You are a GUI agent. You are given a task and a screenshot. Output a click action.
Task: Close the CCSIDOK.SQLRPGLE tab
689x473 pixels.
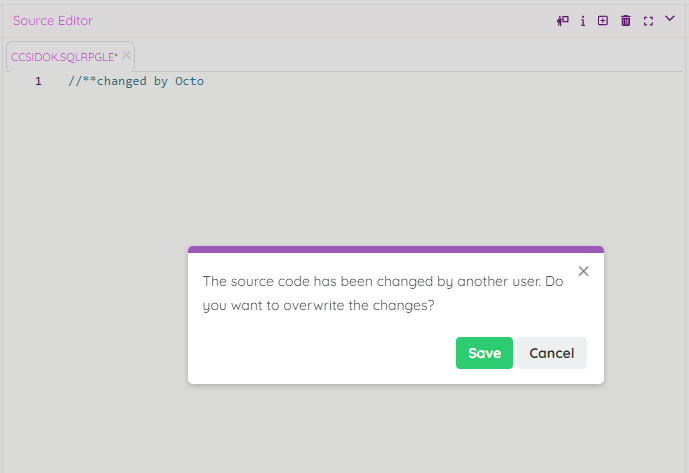tap(127, 56)
